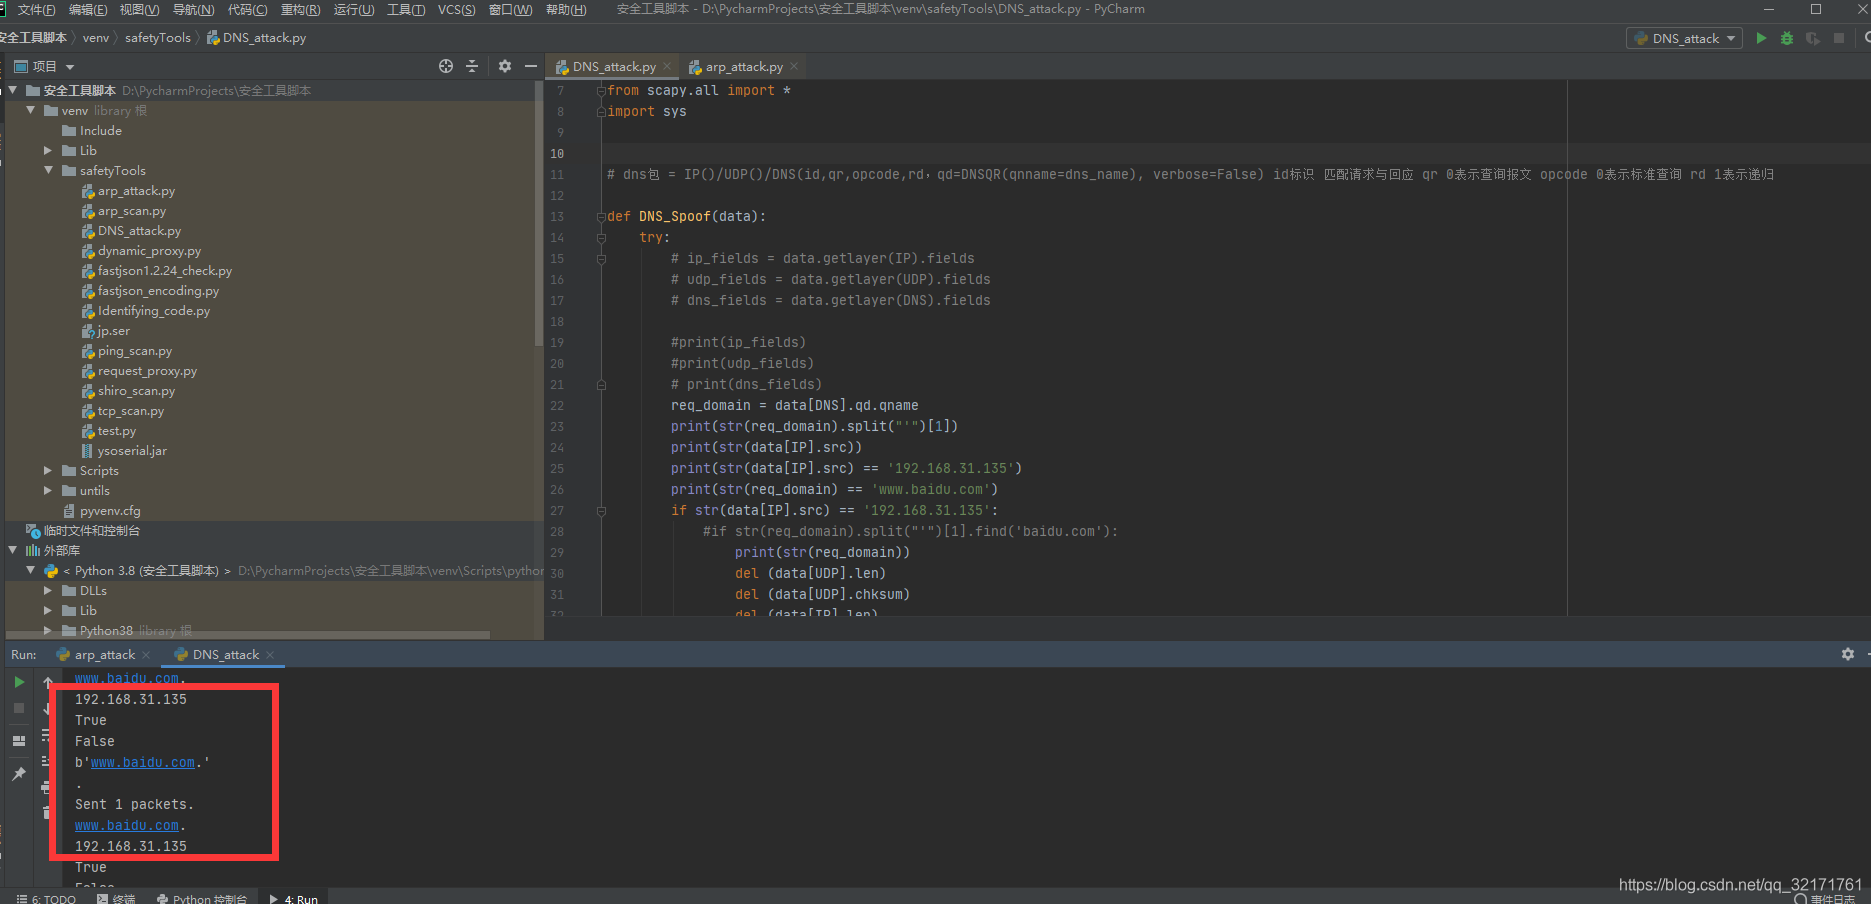Viewport: 1871px width, 904px height.
Task: Collapse the 安全工具脚本 project root
Action: pos(13,90)
